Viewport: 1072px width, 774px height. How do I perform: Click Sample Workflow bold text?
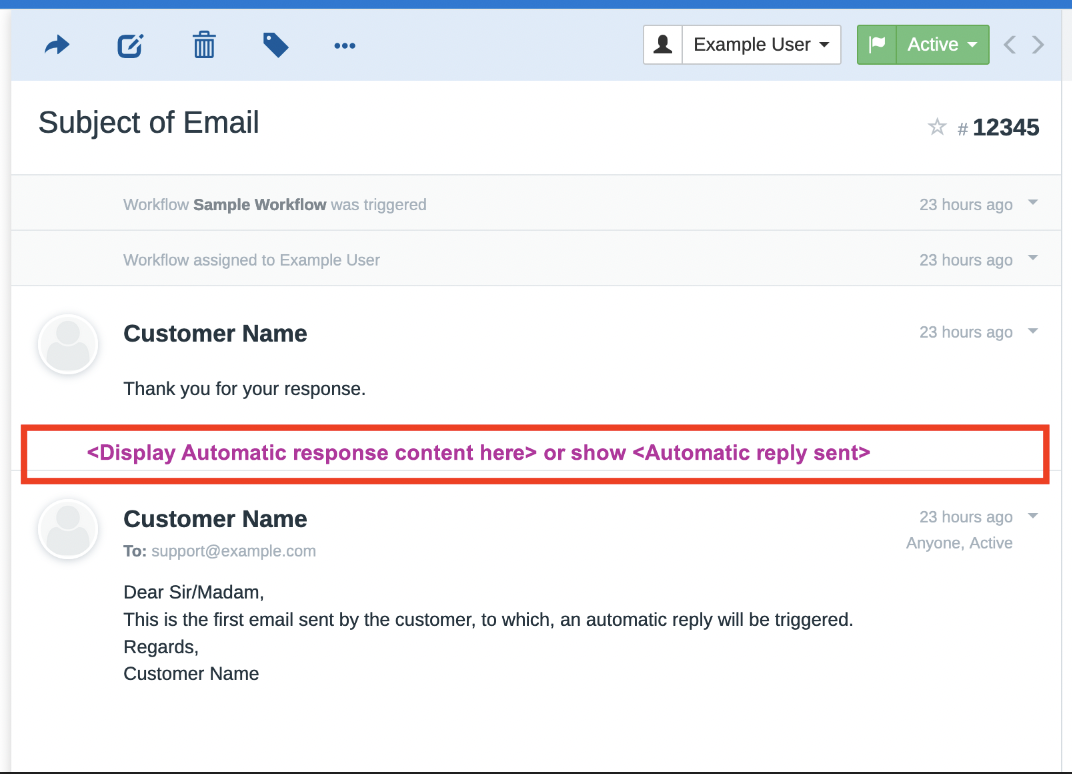tap(260, 204)
